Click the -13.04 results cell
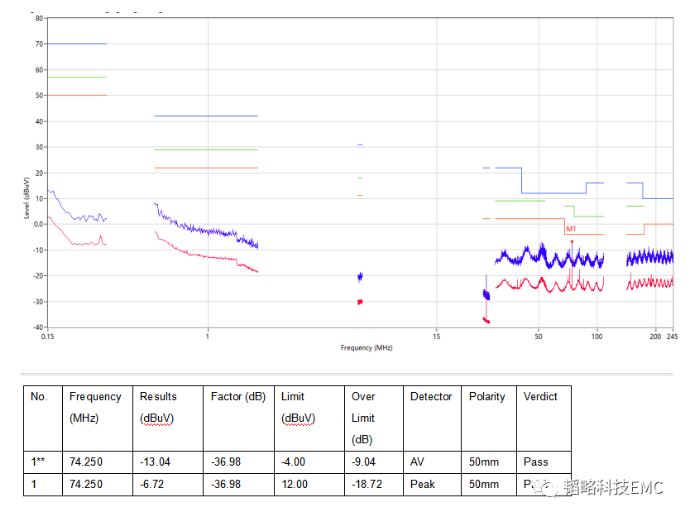Viewport: 695px width, 513px height. tap(155, 462)
